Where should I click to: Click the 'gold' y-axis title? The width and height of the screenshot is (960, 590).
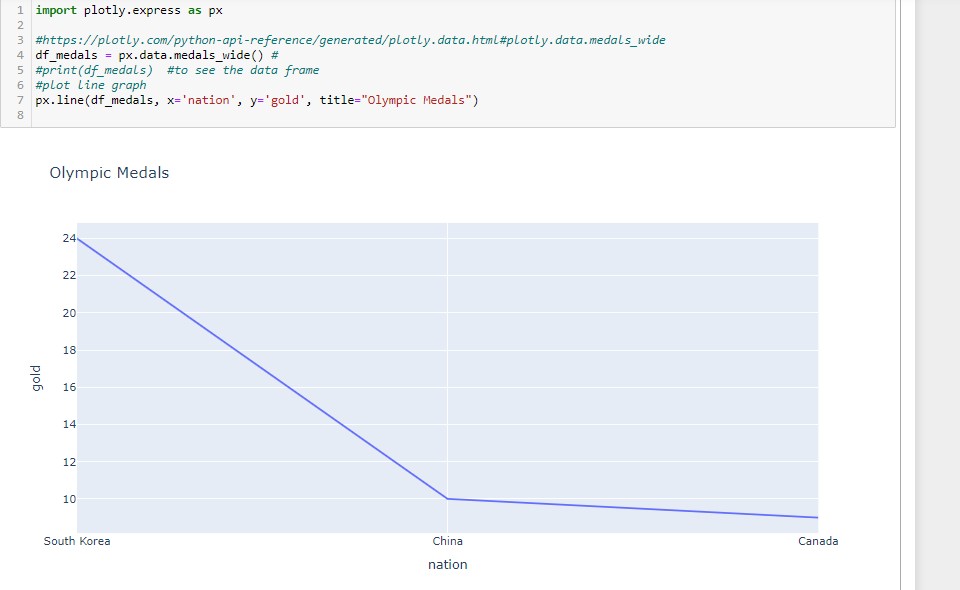tap(35, 378)
